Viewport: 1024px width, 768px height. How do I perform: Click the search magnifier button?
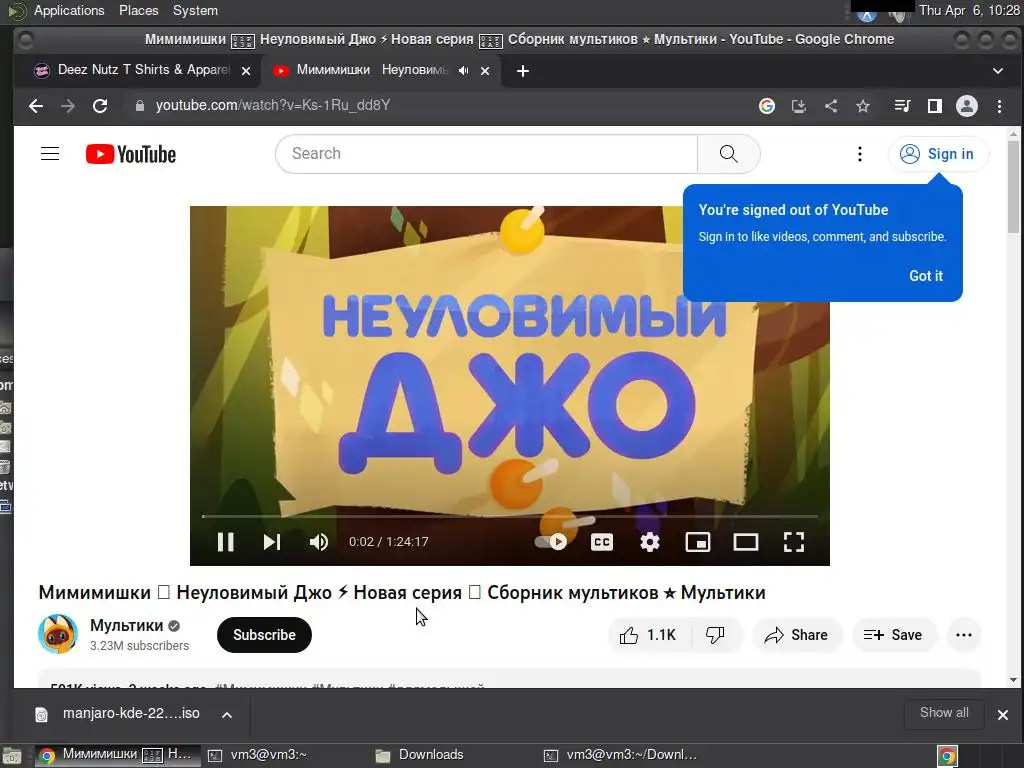tap(729, 154)
